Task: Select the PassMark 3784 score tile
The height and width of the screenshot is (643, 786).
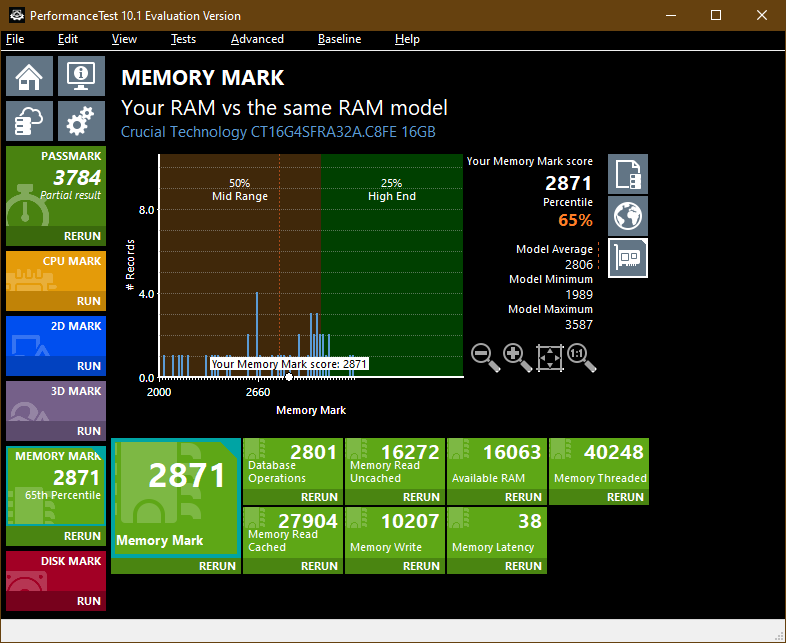Action: point(56,186)
